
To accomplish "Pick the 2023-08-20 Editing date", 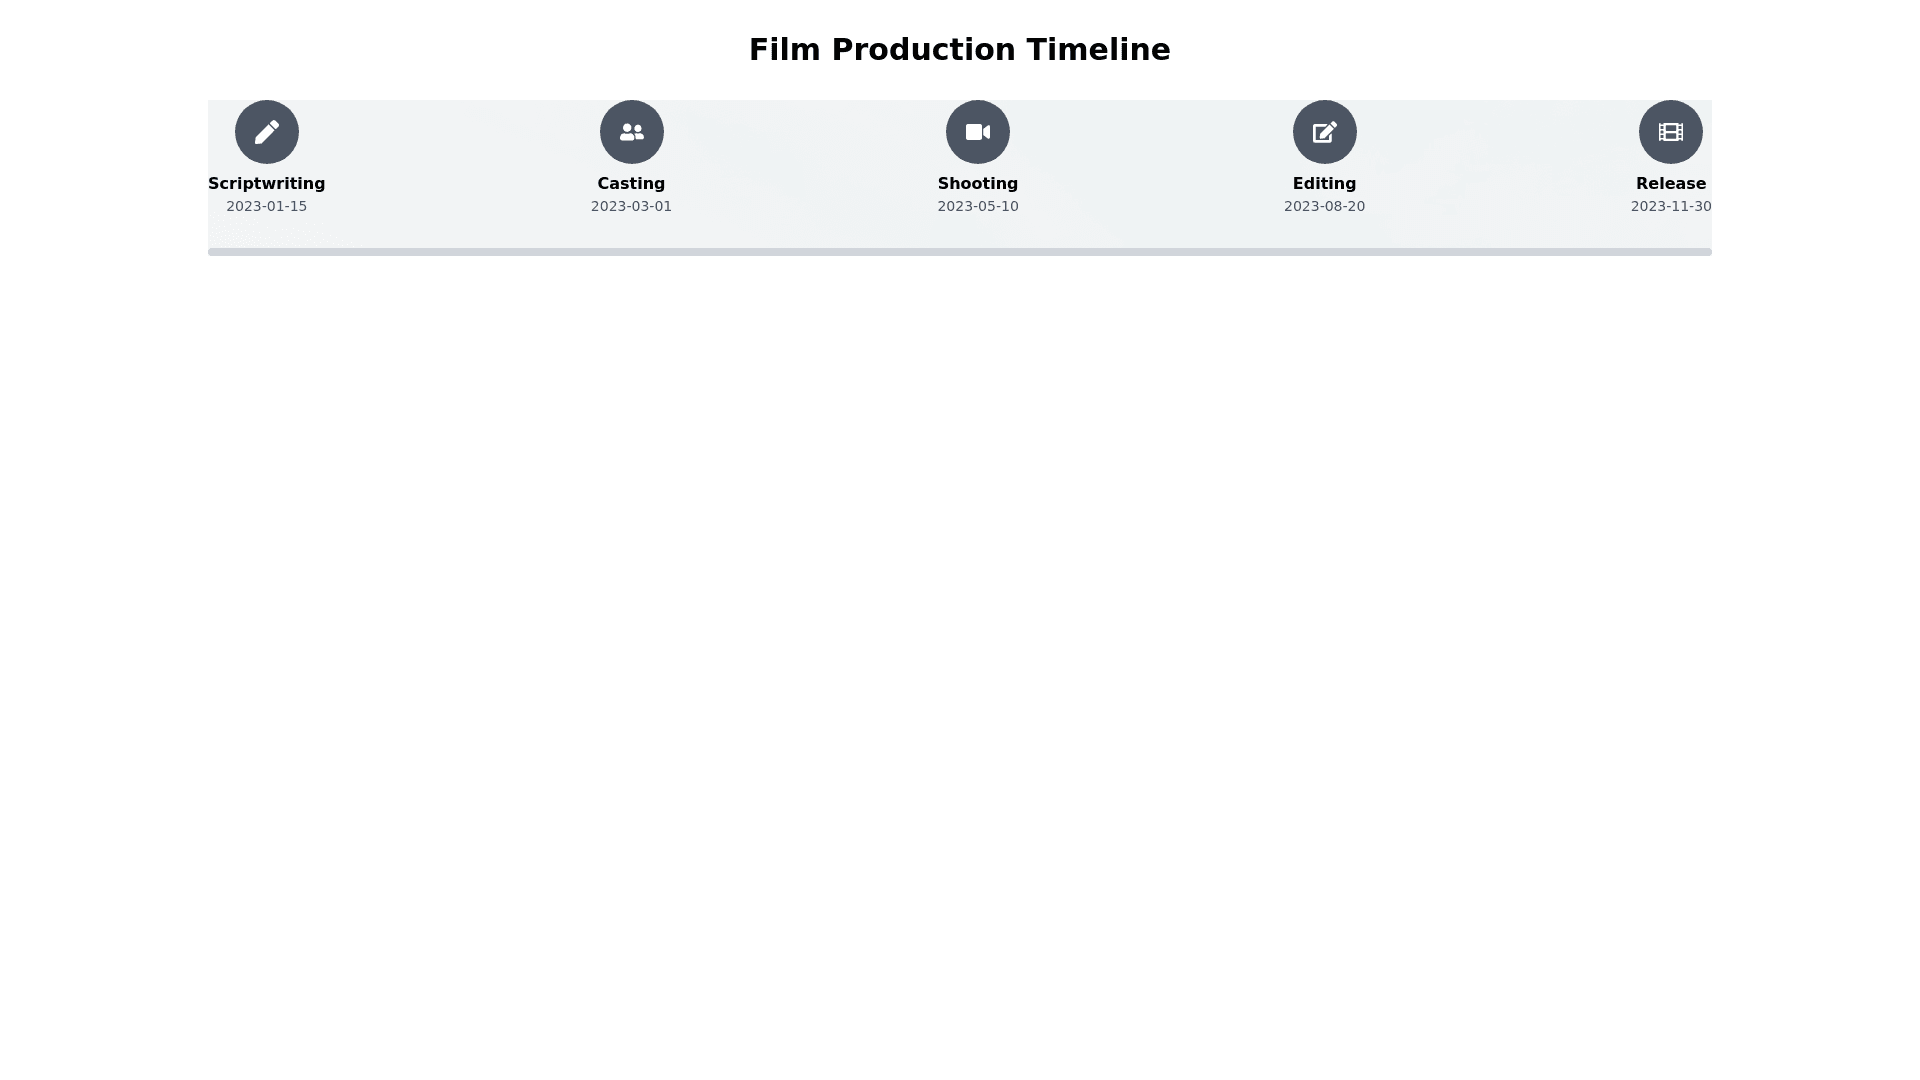I will (1324, 206).
